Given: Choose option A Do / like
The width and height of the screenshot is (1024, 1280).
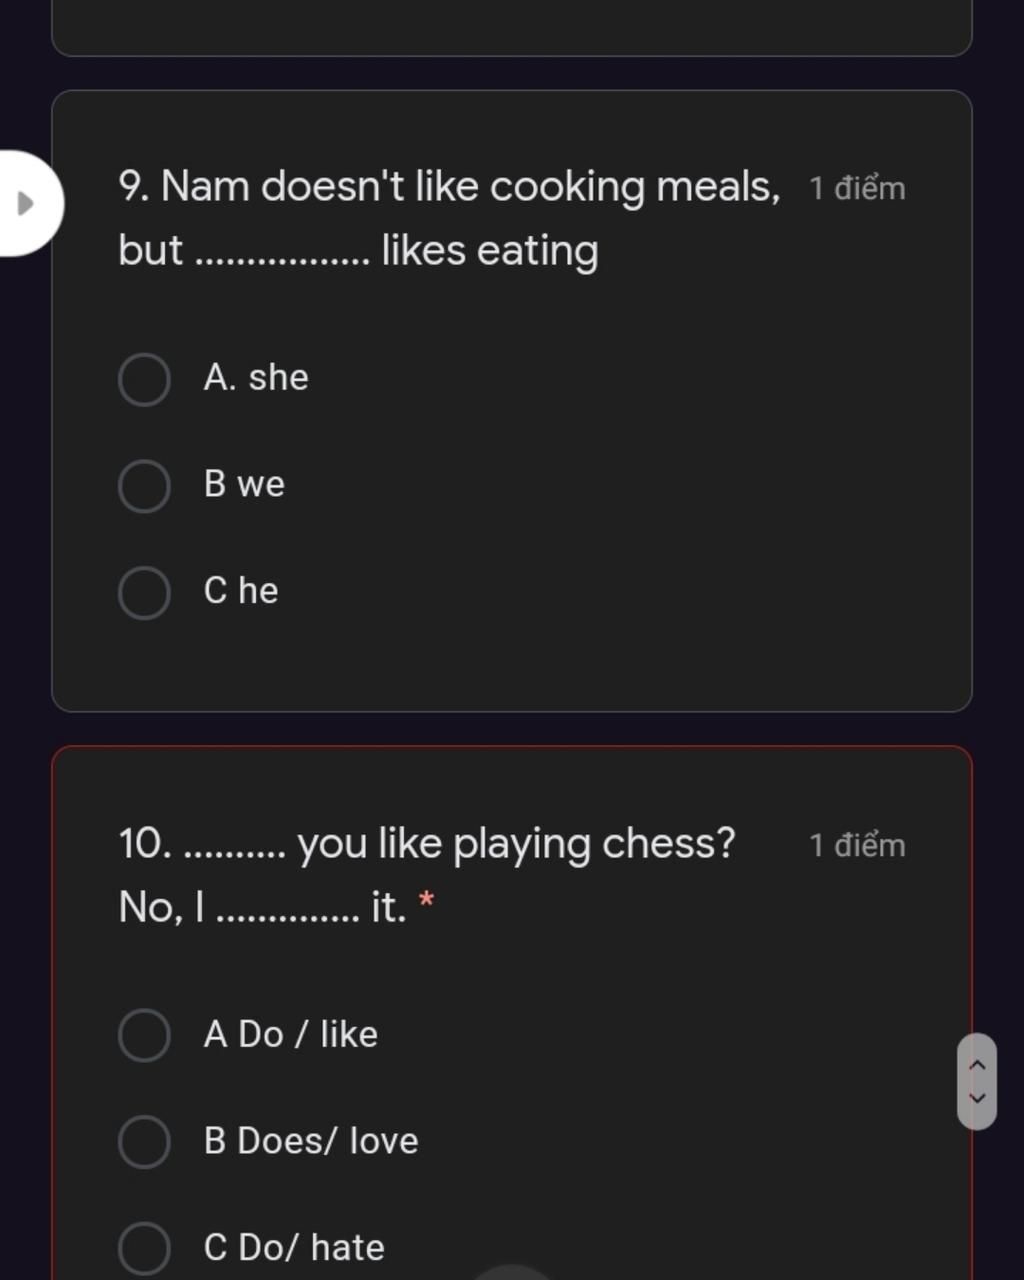Looking at the screenshot, I should coord(144,1035).
